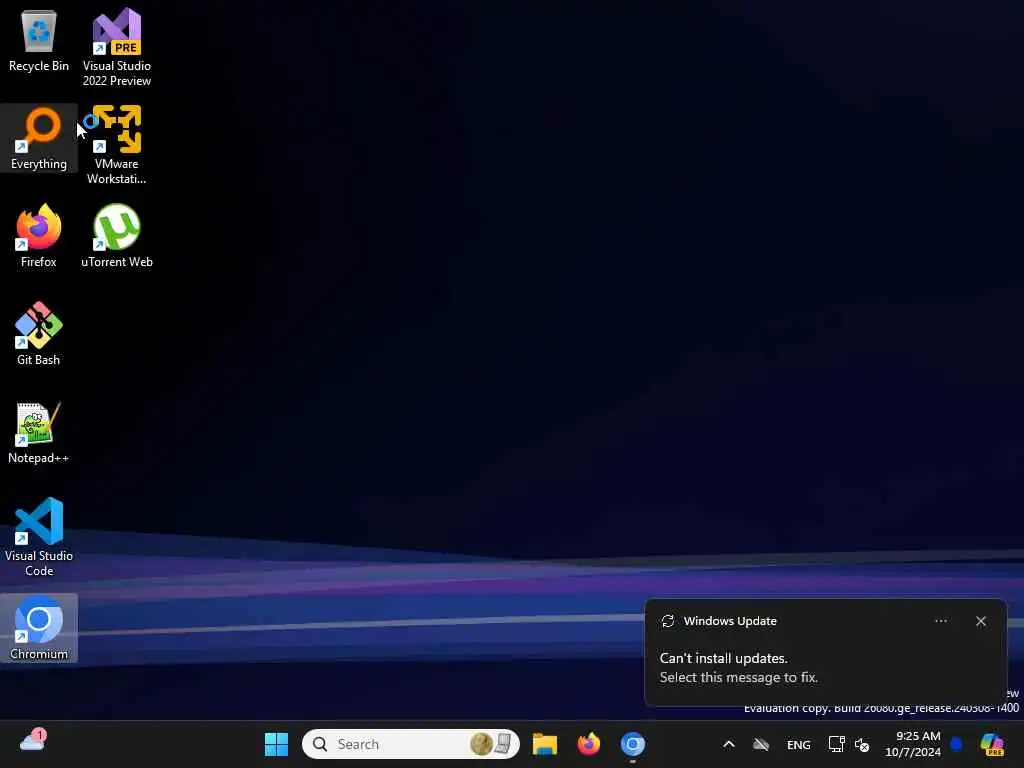Open the weather widgets icon

click(33, 741)
